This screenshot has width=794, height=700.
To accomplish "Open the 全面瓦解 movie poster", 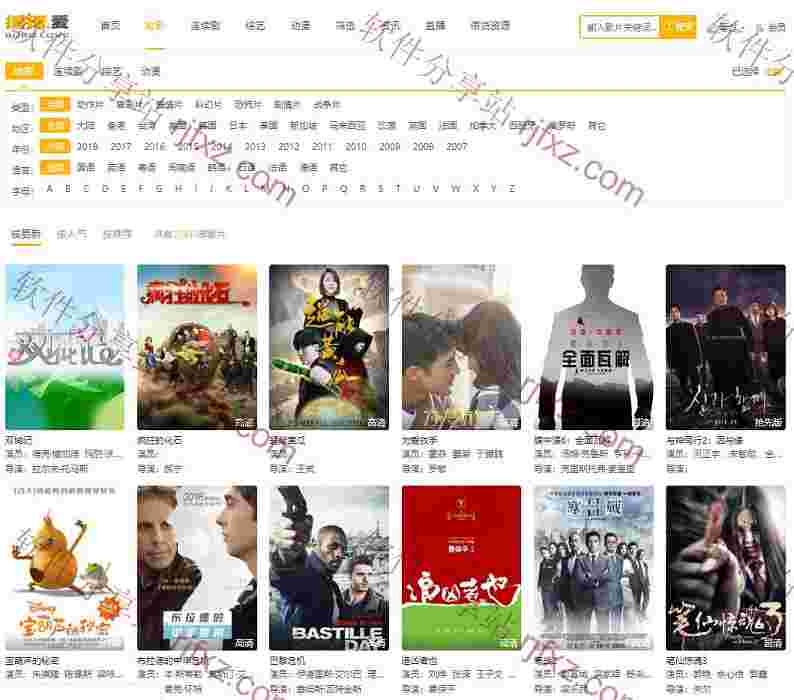I will [593, 347].
